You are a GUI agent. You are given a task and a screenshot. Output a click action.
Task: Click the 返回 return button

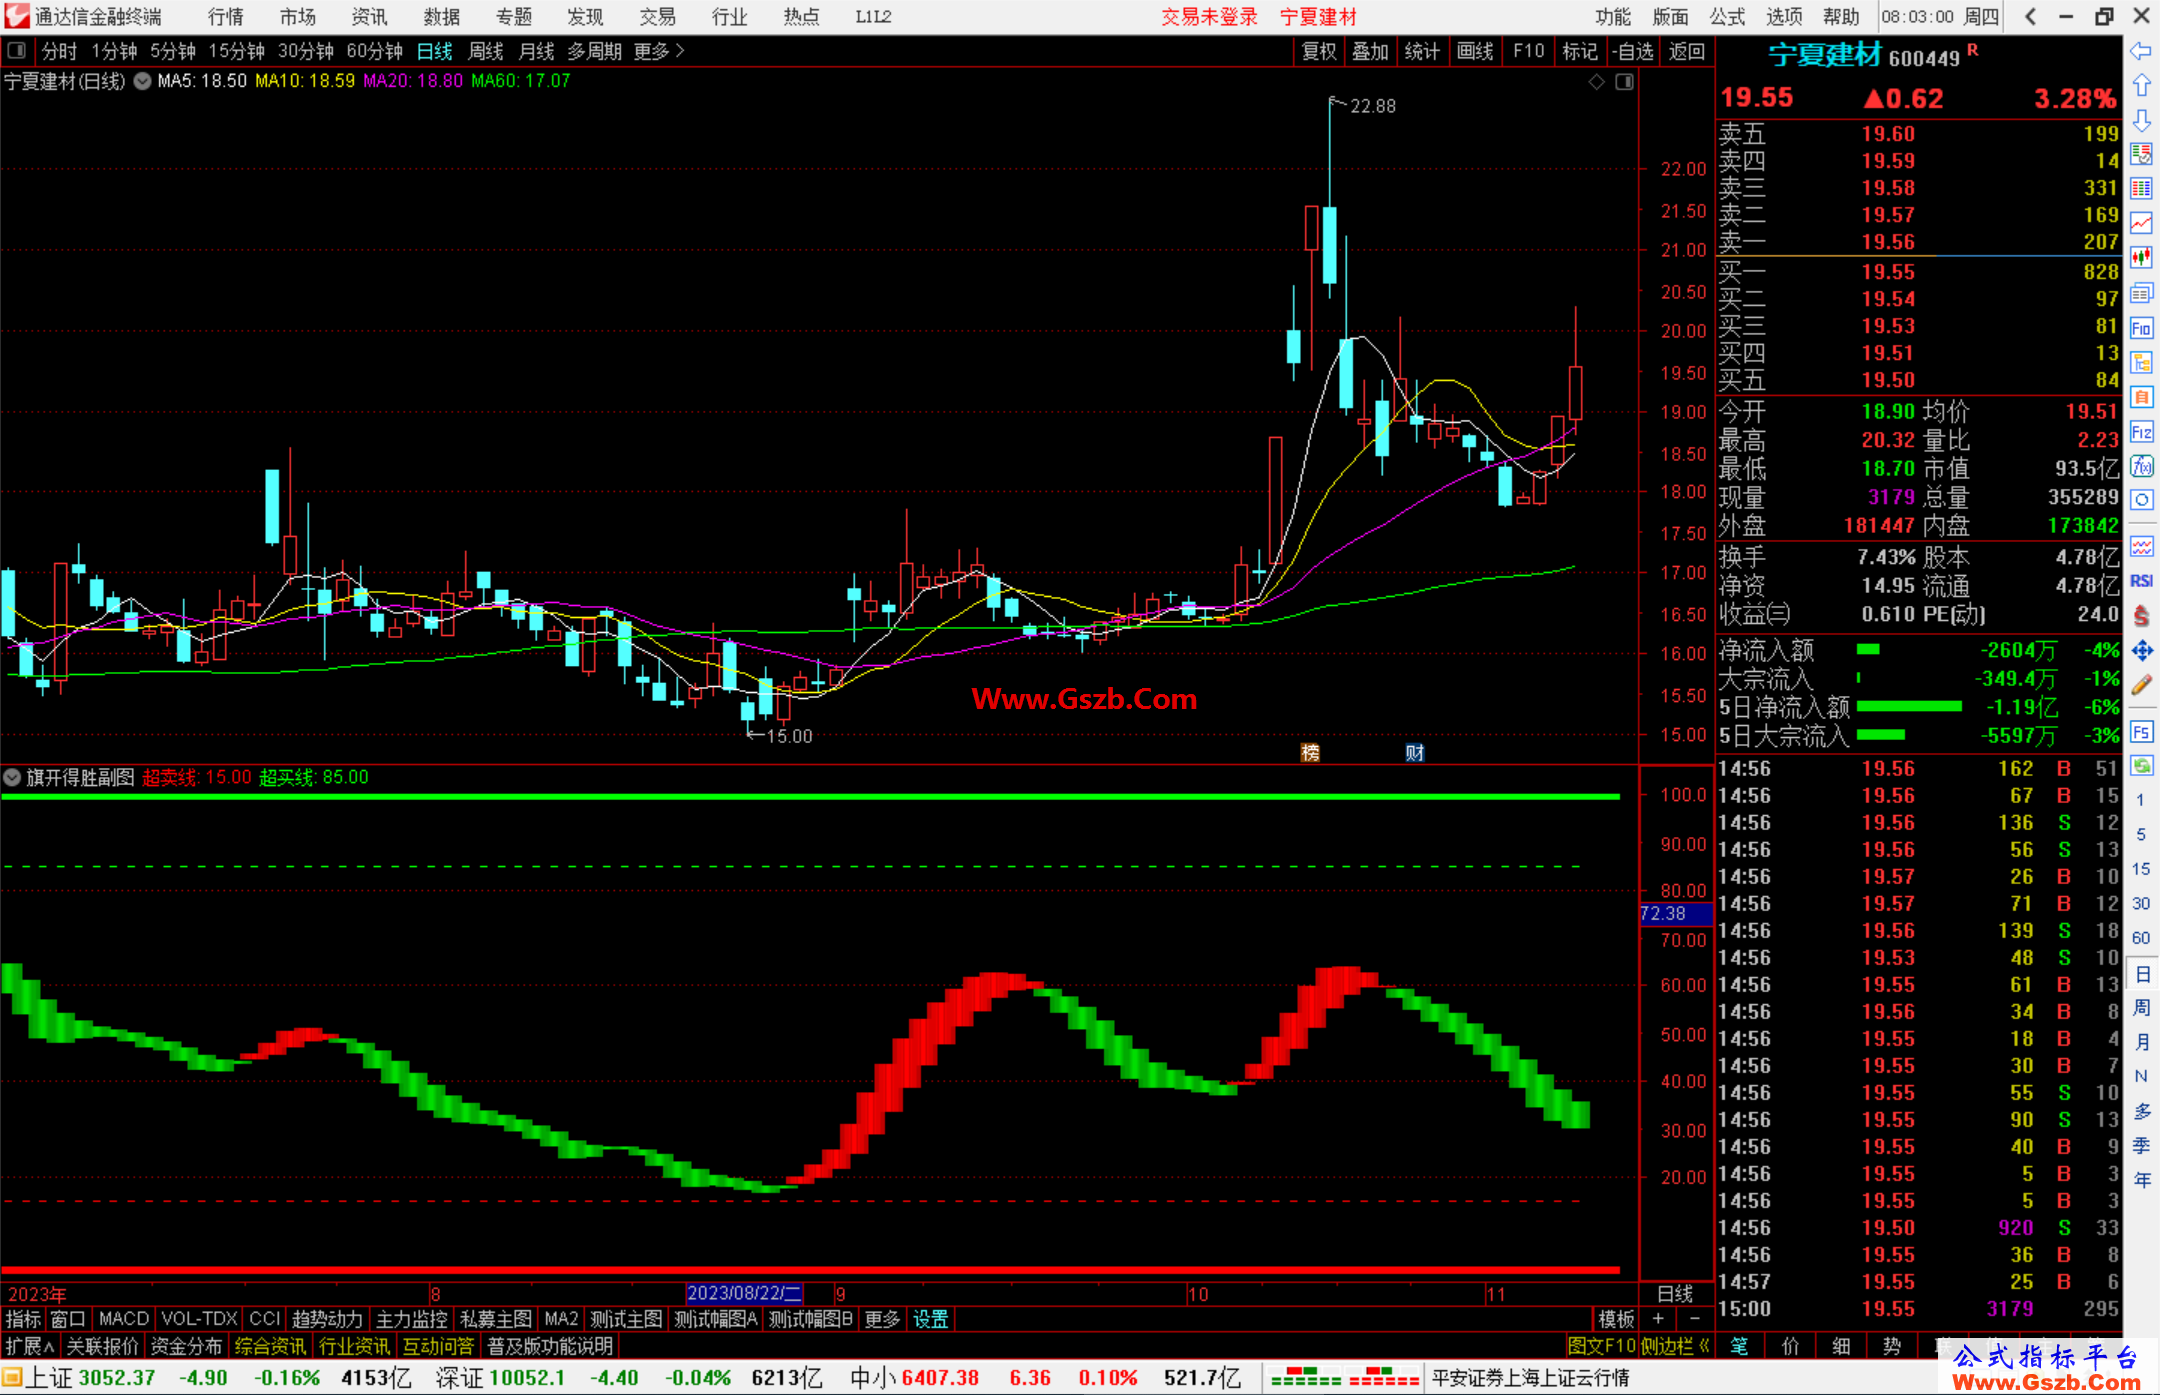point(1687,51)
